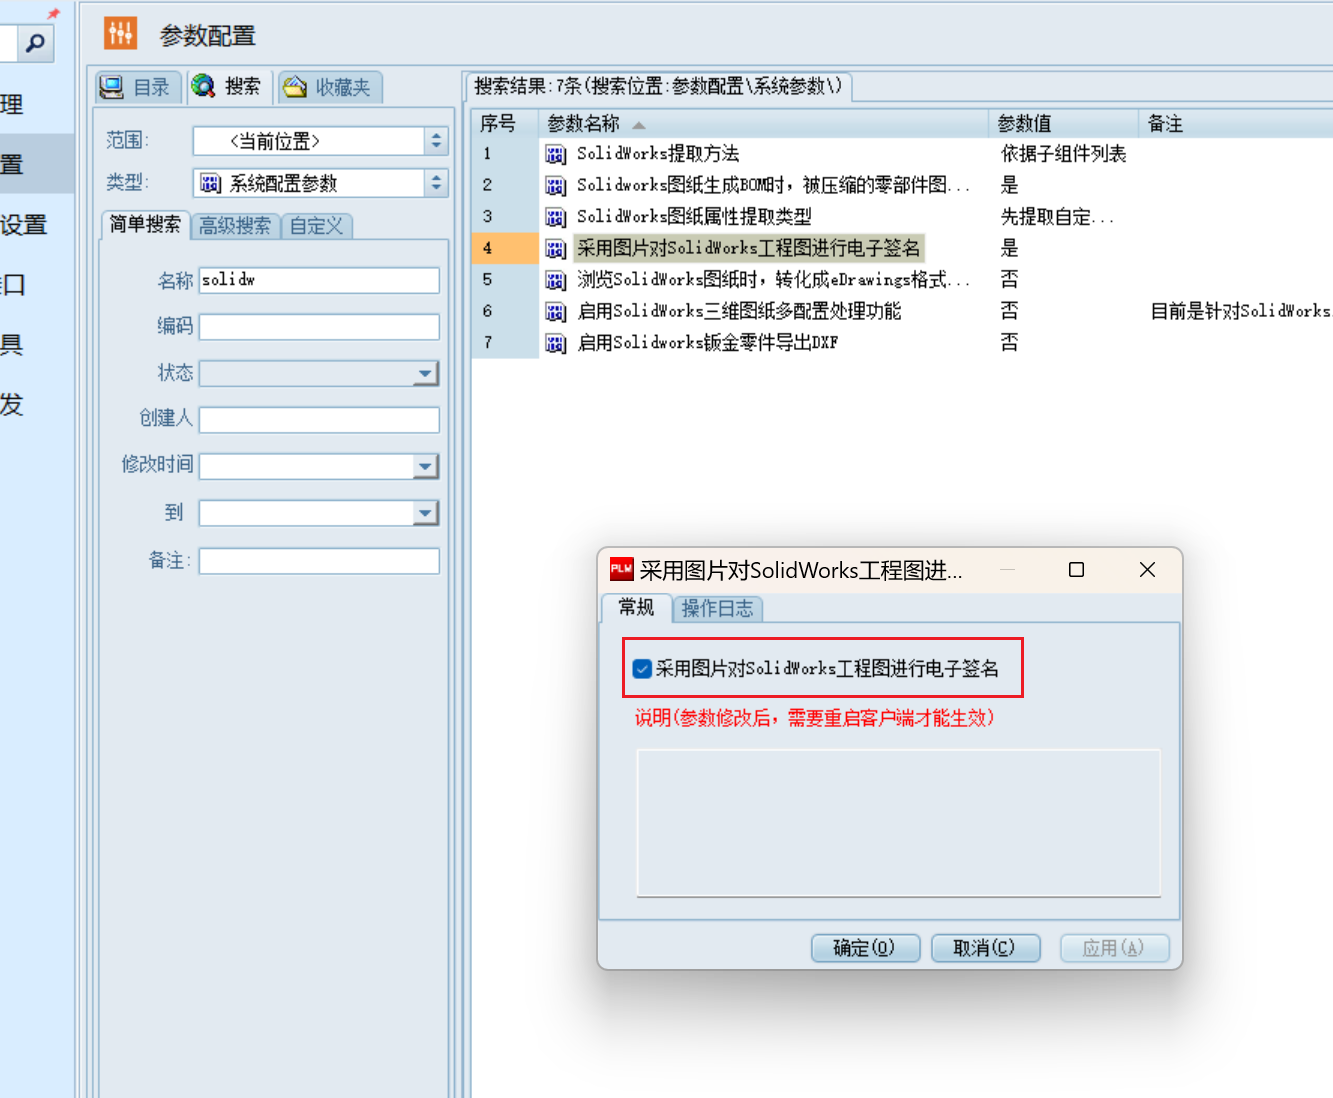This screenshot has width=1333, height=1098.
Task: Click remark 目前是针对SolidWorks
Action: click(1241, 312)
